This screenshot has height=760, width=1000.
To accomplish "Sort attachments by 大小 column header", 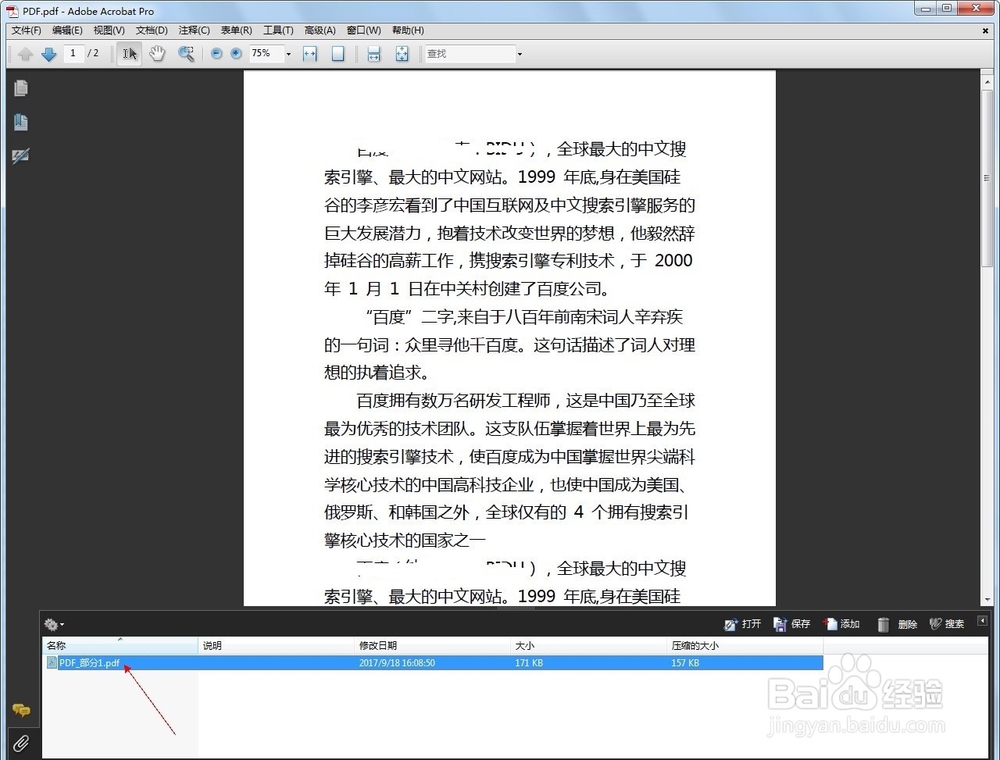I will click(x=589, y=645).
